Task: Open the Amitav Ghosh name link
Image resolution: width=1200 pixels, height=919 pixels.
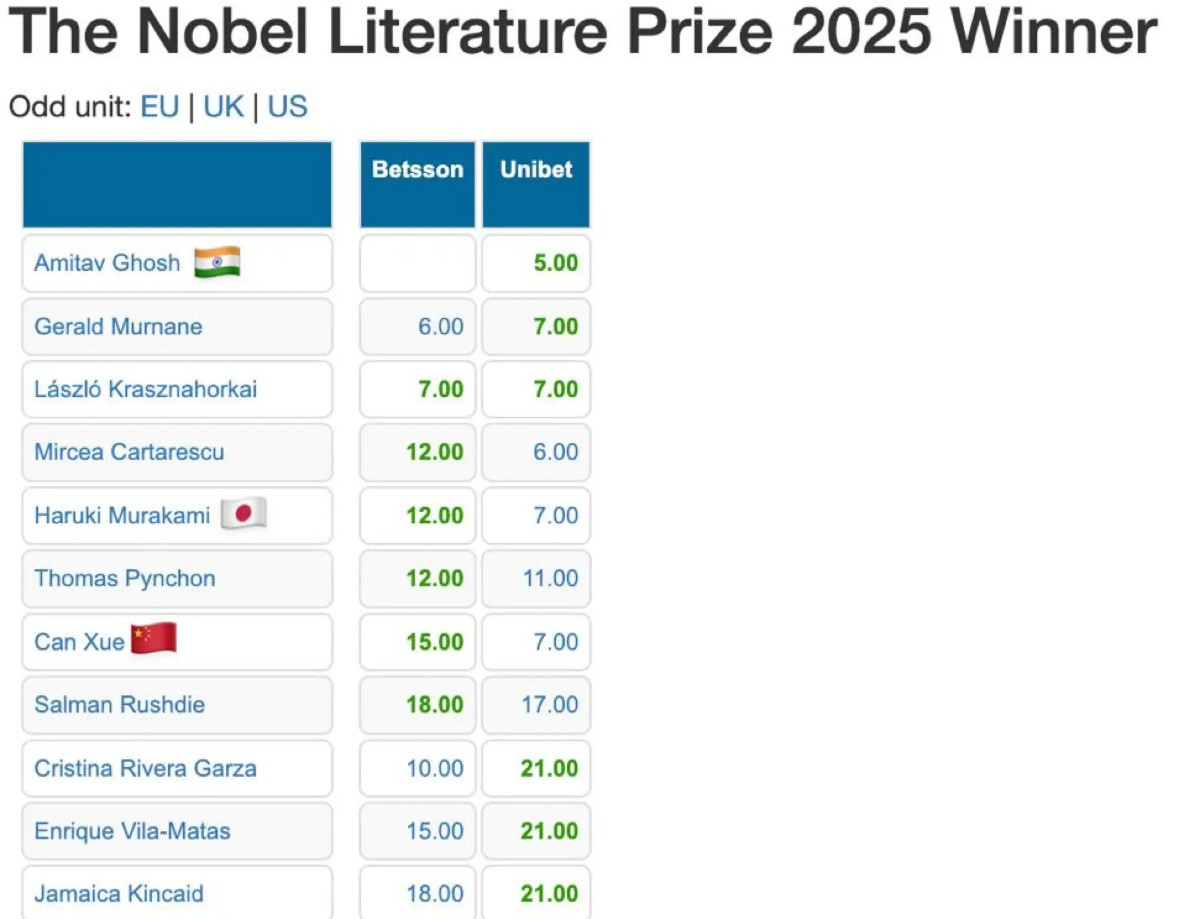Action: (107, 263)
